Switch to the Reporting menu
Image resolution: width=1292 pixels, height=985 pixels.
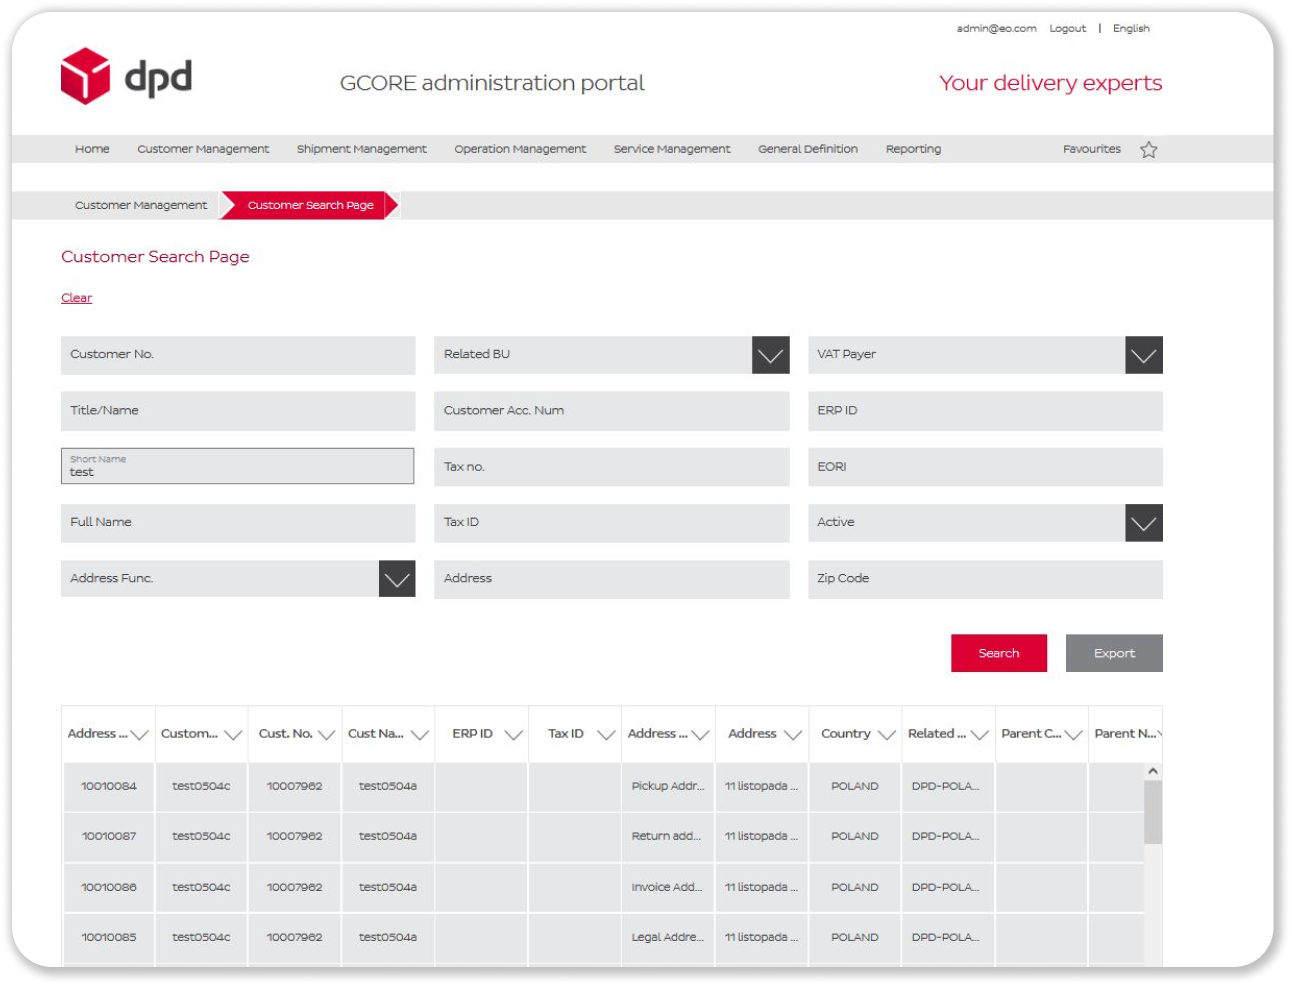pyautogui.click(x=912, y=148)
